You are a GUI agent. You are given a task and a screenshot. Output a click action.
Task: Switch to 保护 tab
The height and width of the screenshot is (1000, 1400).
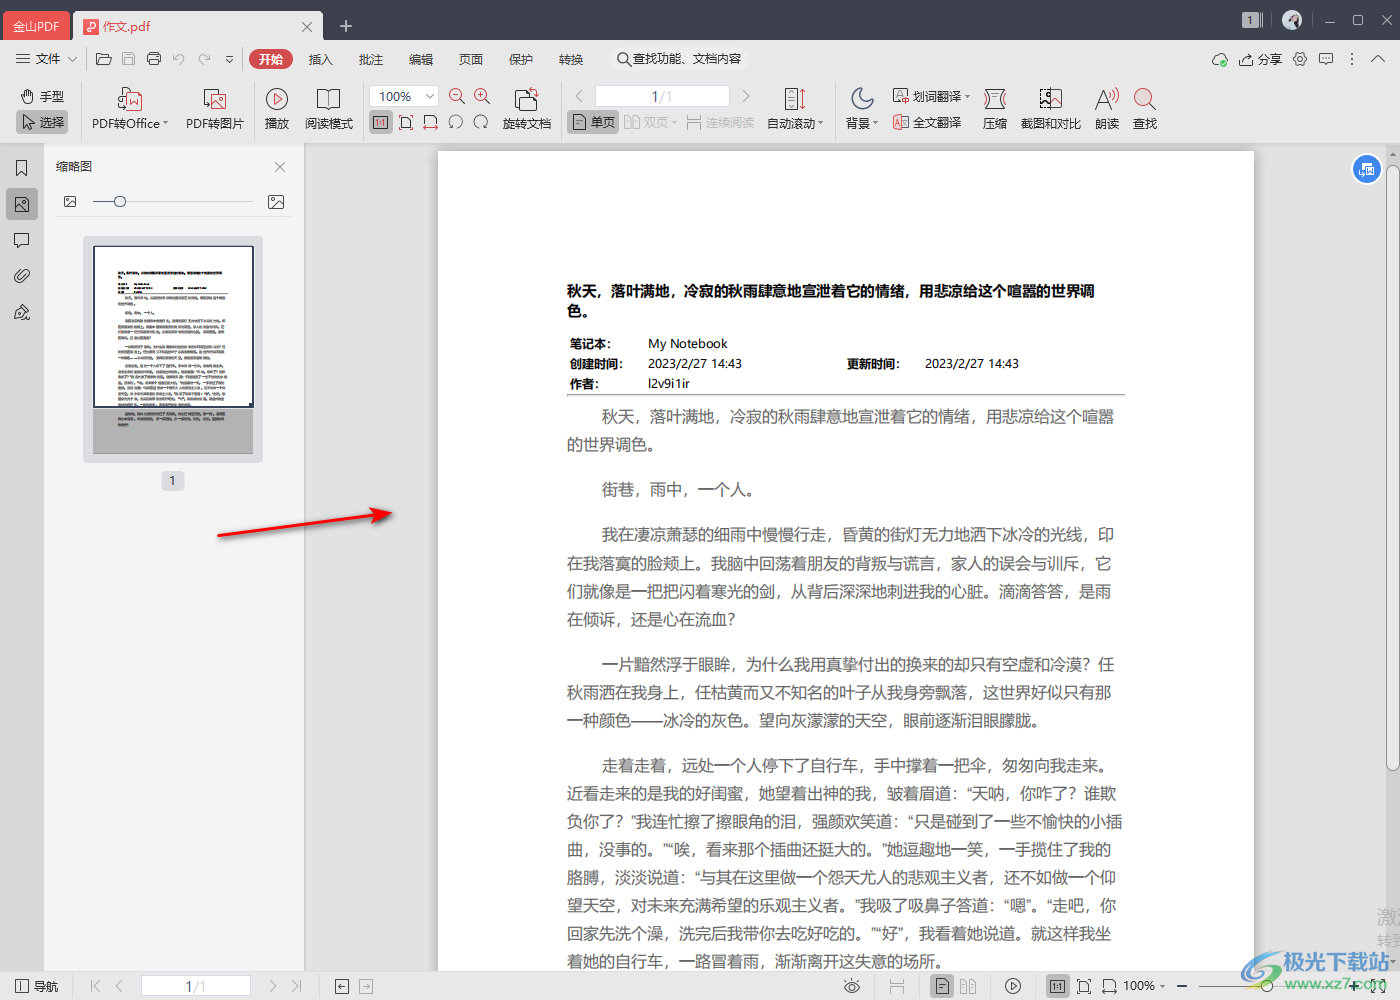click(521, 59)
